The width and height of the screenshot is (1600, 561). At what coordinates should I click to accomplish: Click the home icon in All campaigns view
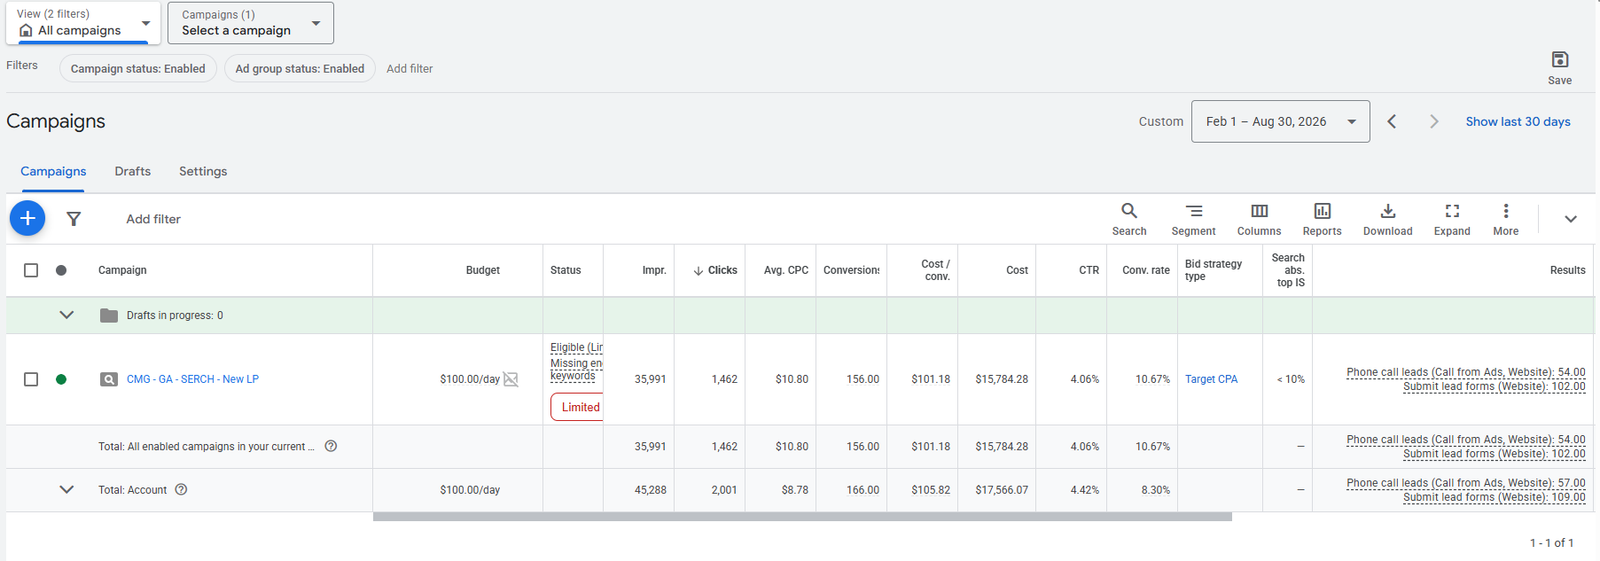tap(26, 30)
